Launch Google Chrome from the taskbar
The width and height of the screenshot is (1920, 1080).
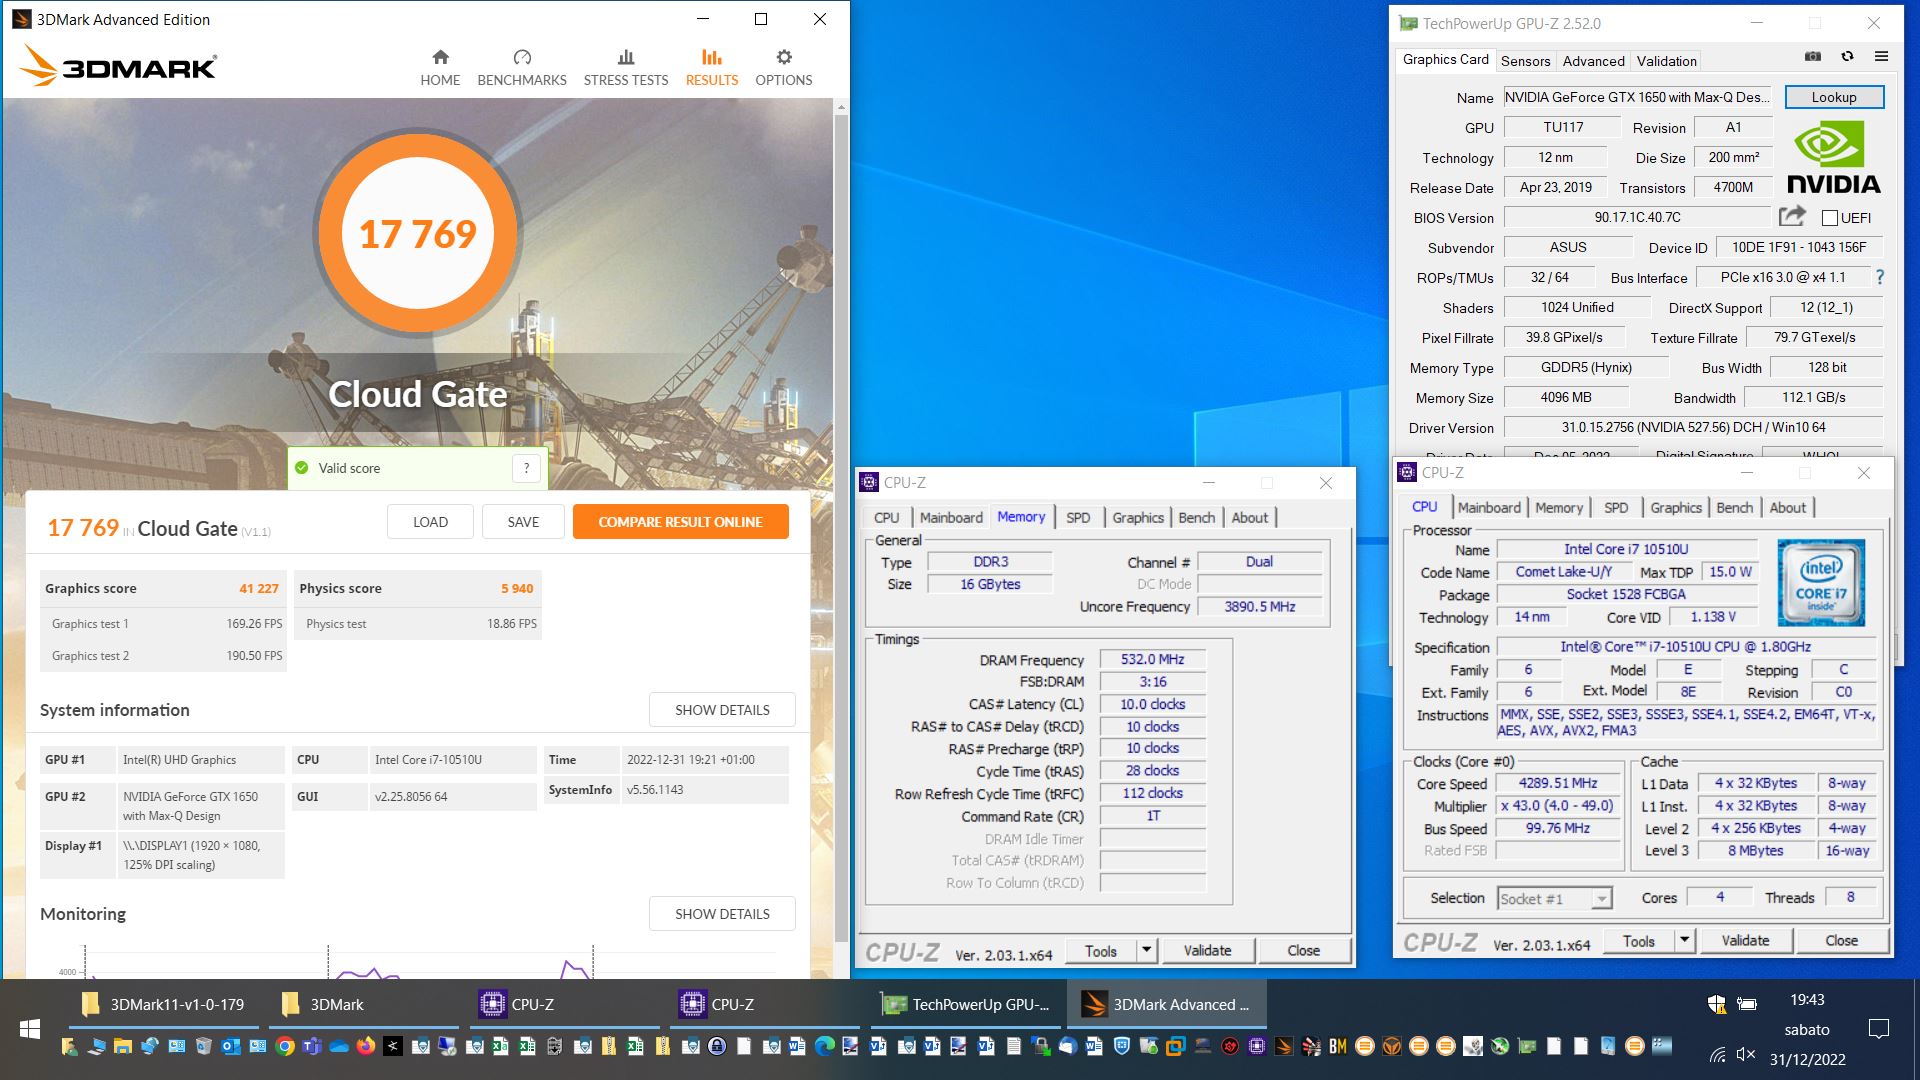click(285, 1047)
